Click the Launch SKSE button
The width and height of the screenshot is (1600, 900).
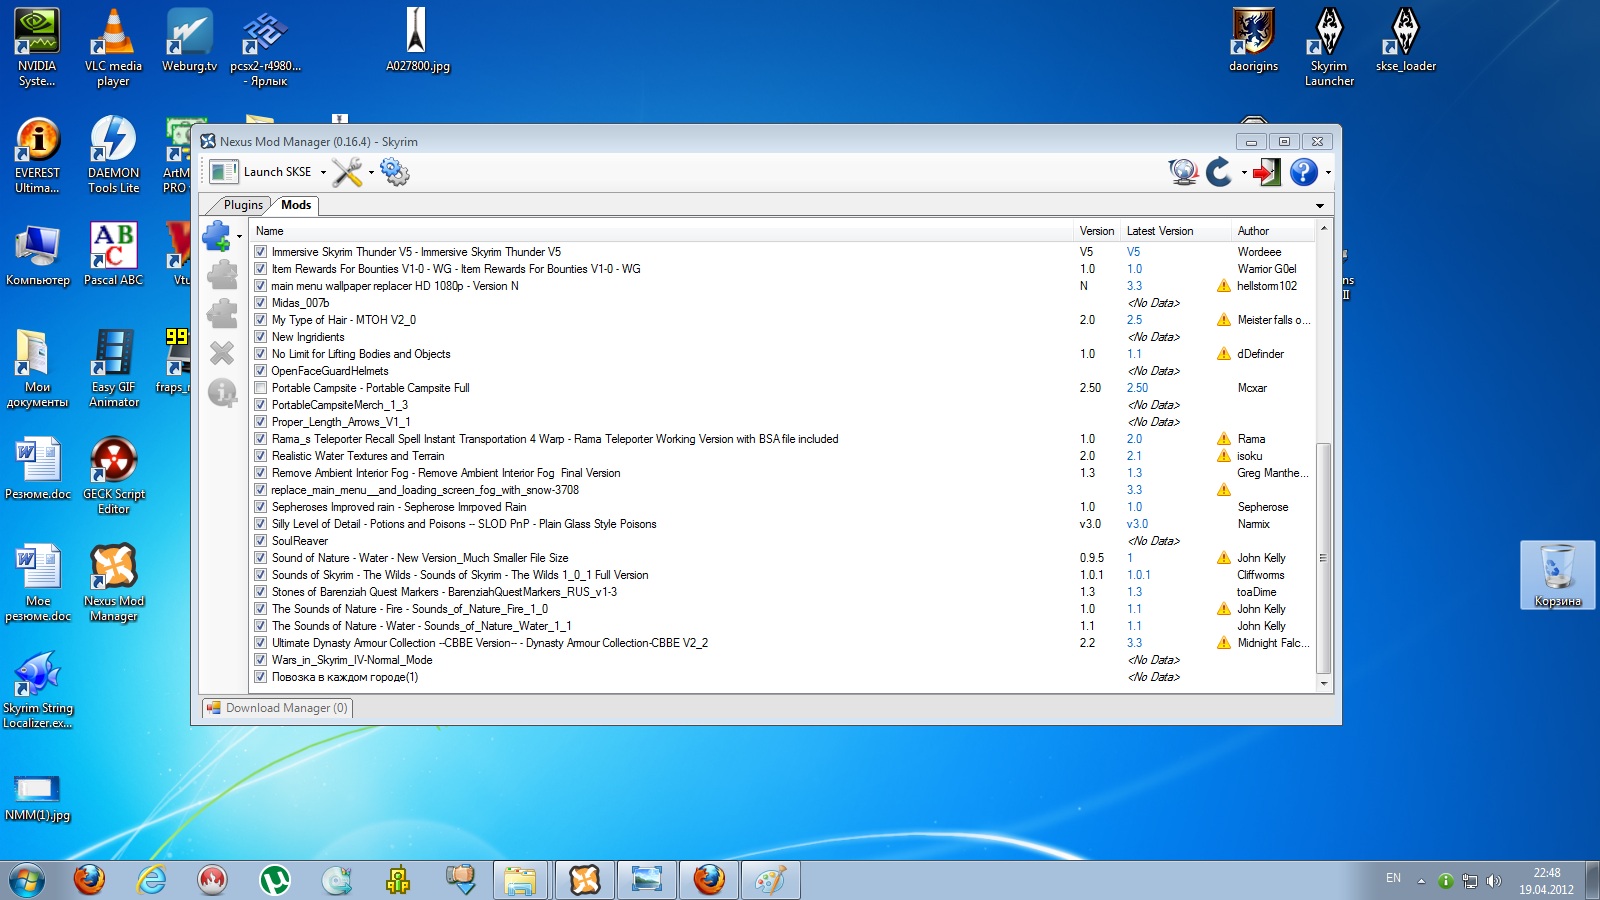point(262,172)
